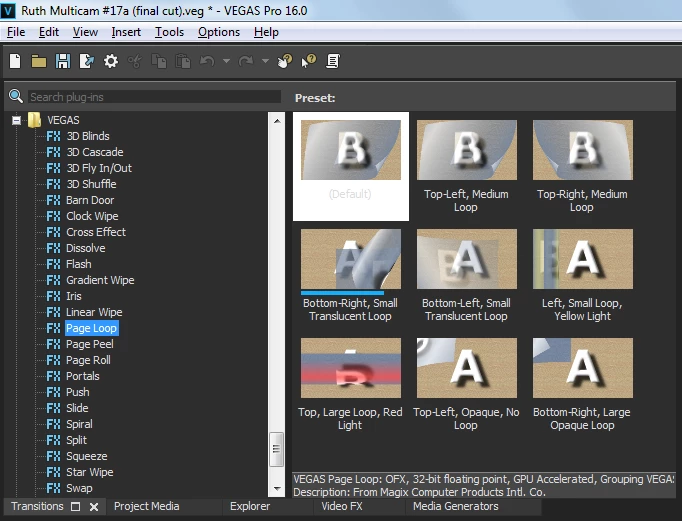Choose the (Default) preset thumbnail
Image resolution: width=682 pixels, height=521 pixels.
351,150
